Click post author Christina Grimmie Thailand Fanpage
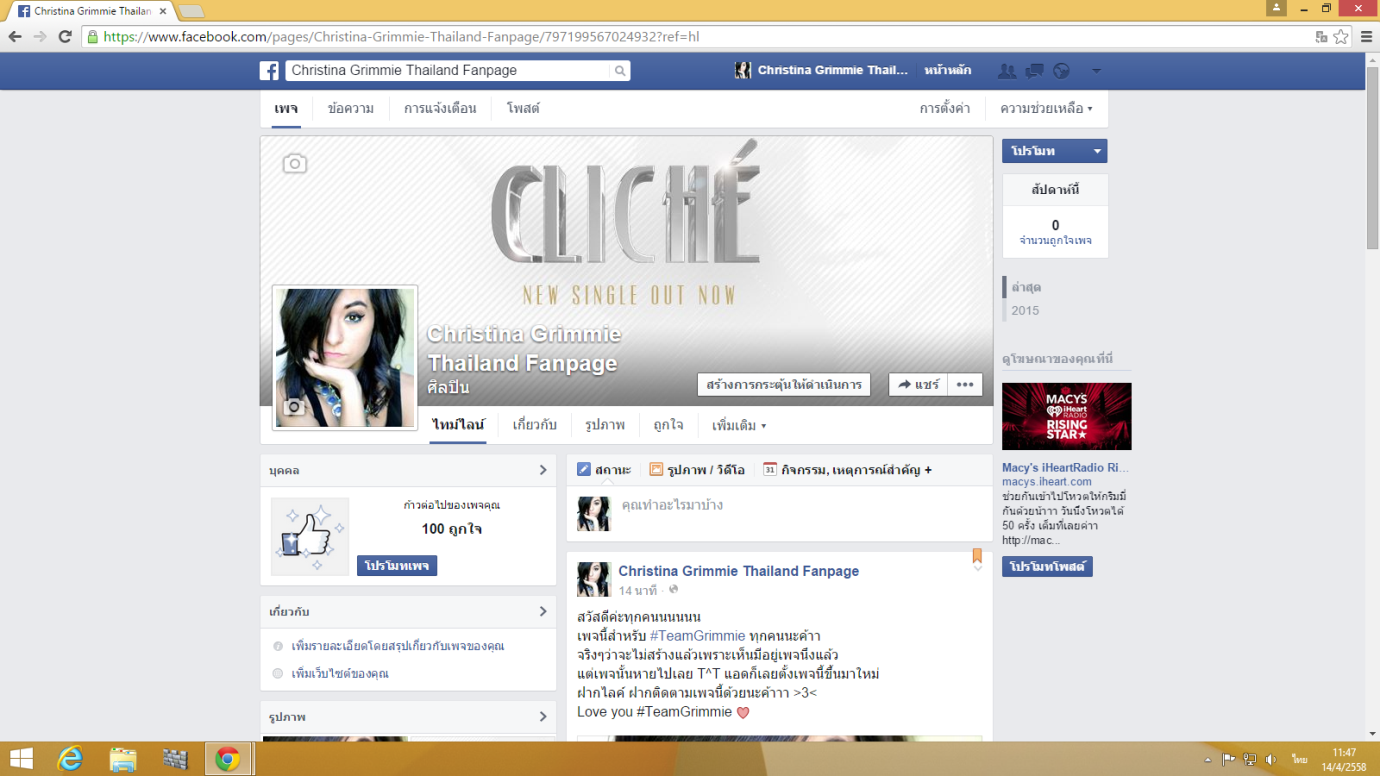This screenshot has width=1380, height=776. [x=738, y=571]
